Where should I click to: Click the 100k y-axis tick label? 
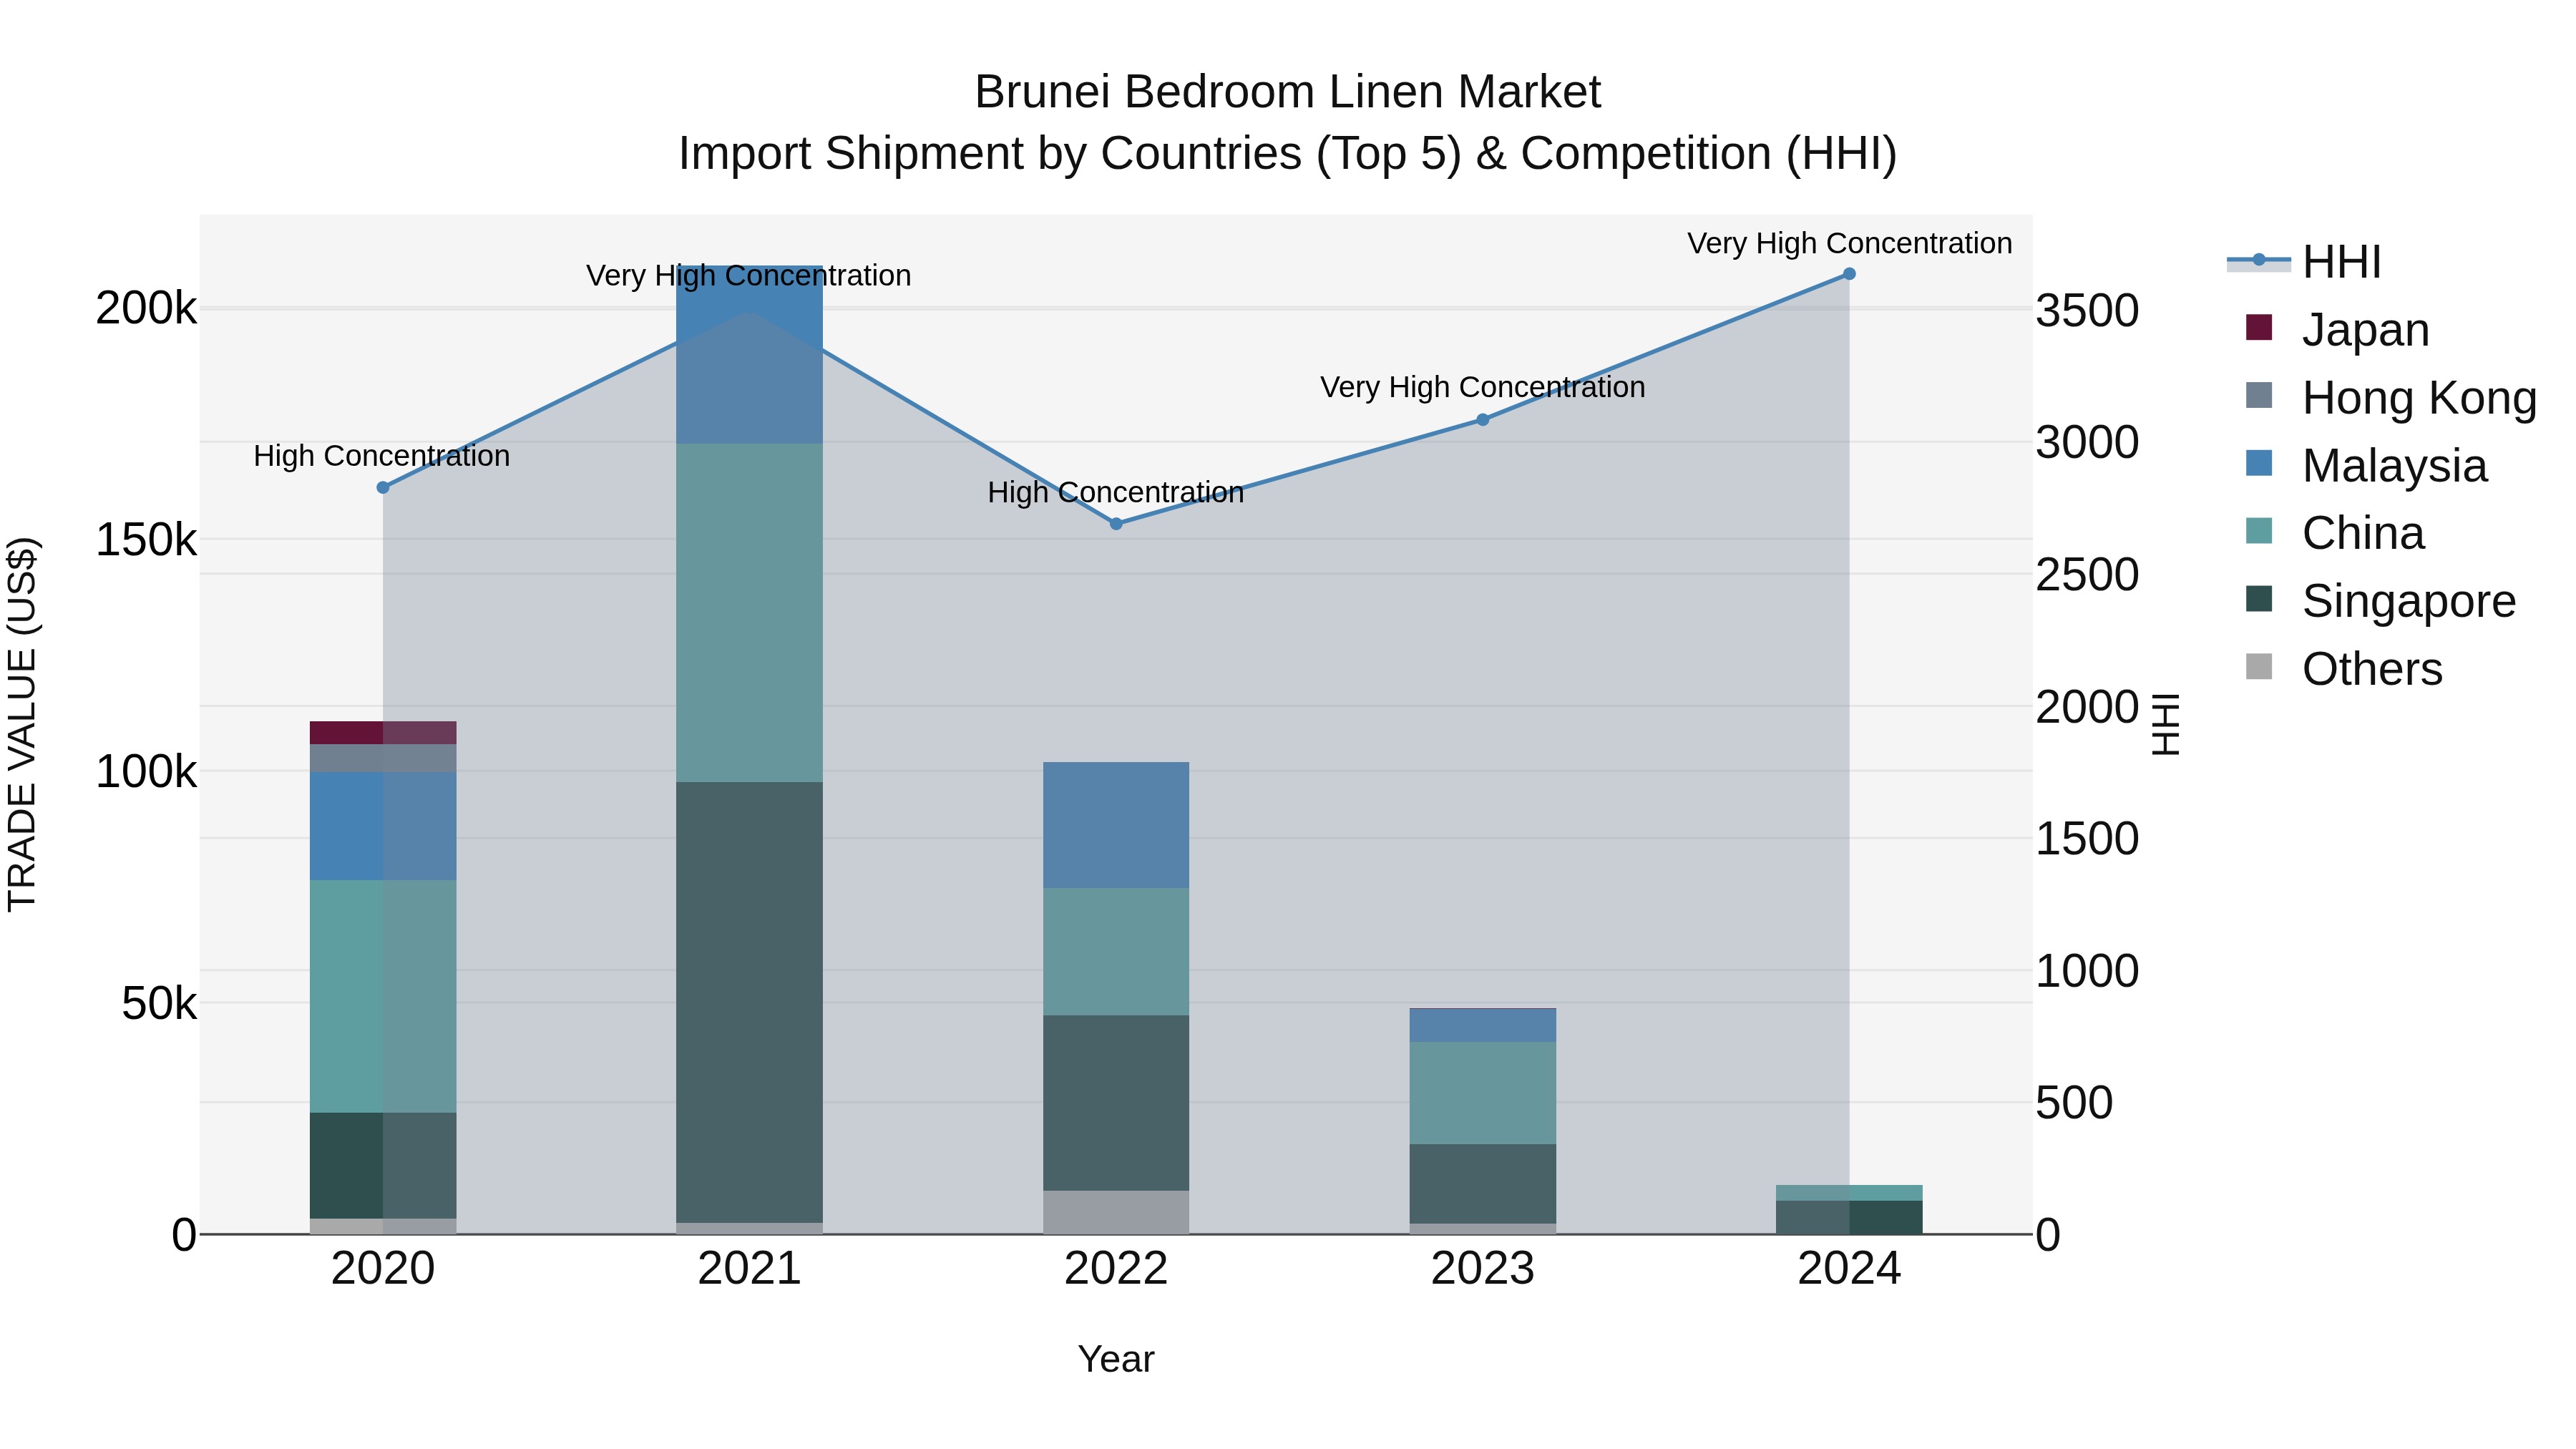(147, 772)
